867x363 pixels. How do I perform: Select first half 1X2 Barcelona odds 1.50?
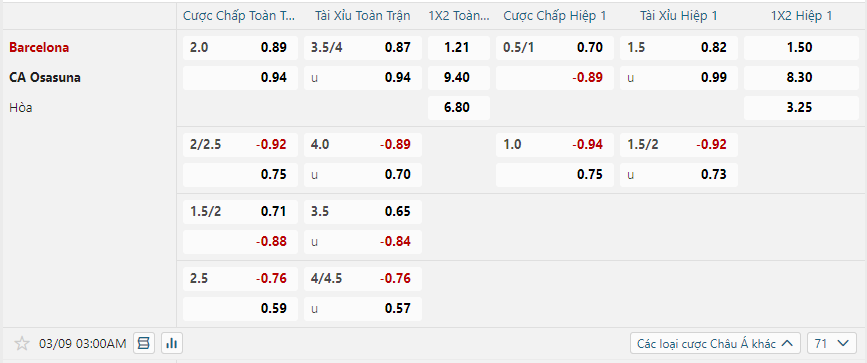[801, 48]
